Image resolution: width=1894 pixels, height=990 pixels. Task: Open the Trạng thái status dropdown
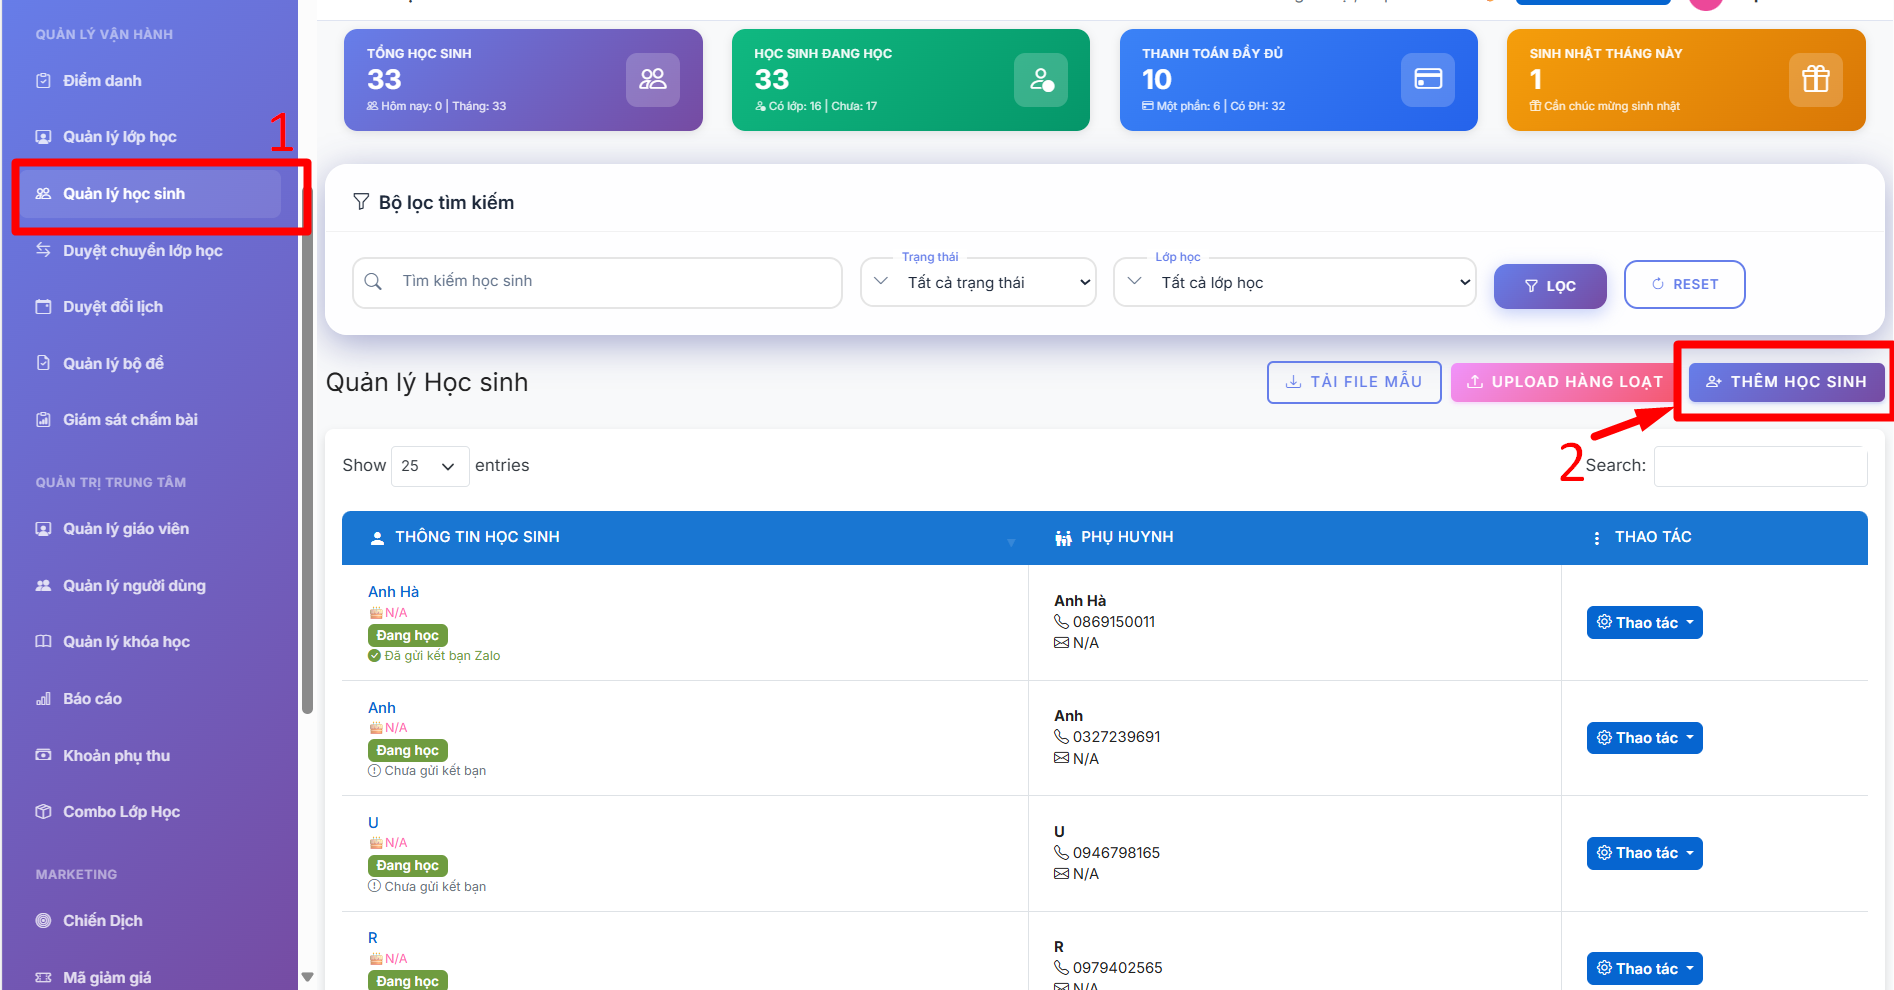tap(978, 283)
